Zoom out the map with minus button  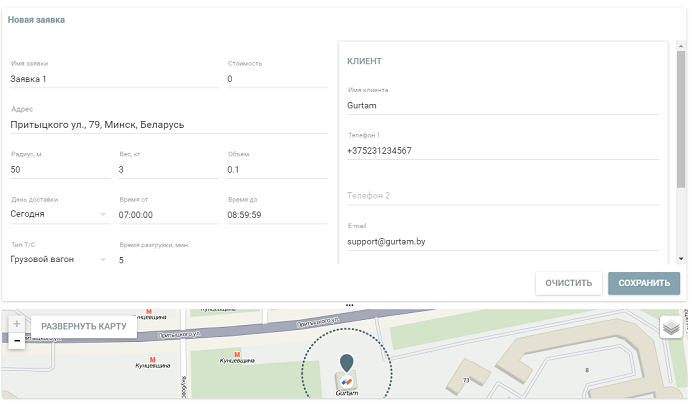pyautogui.click(x=17, y=342)
